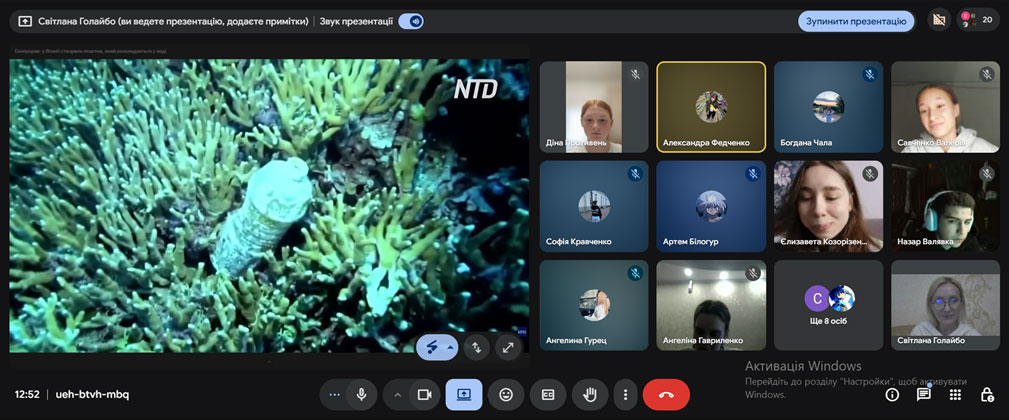The width and height of the screenshot is (1009, 420).
Task: Leave the call with red hang-up button
Action: click(666, 394)
